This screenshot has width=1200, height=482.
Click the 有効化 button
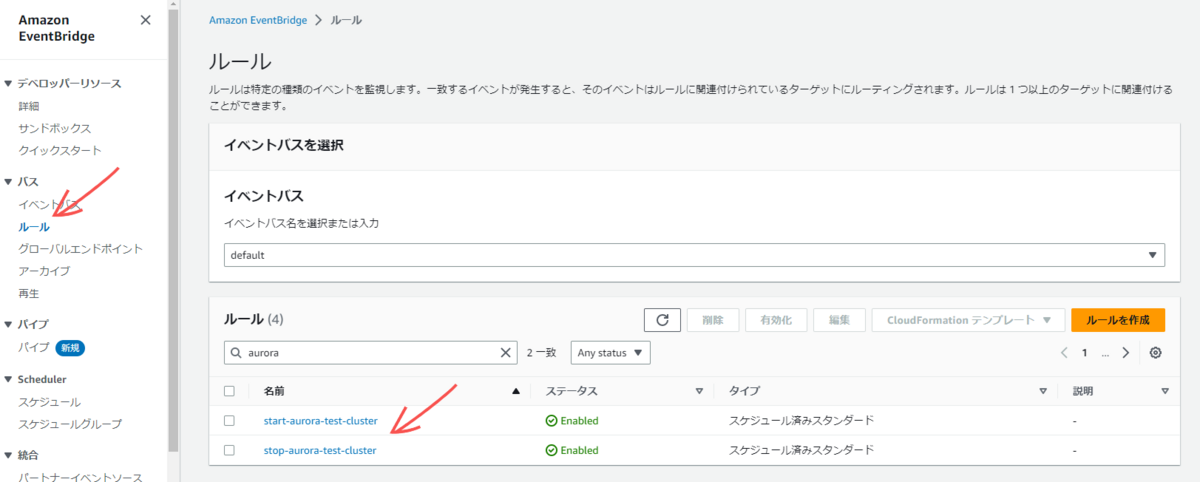click(776, 320)
